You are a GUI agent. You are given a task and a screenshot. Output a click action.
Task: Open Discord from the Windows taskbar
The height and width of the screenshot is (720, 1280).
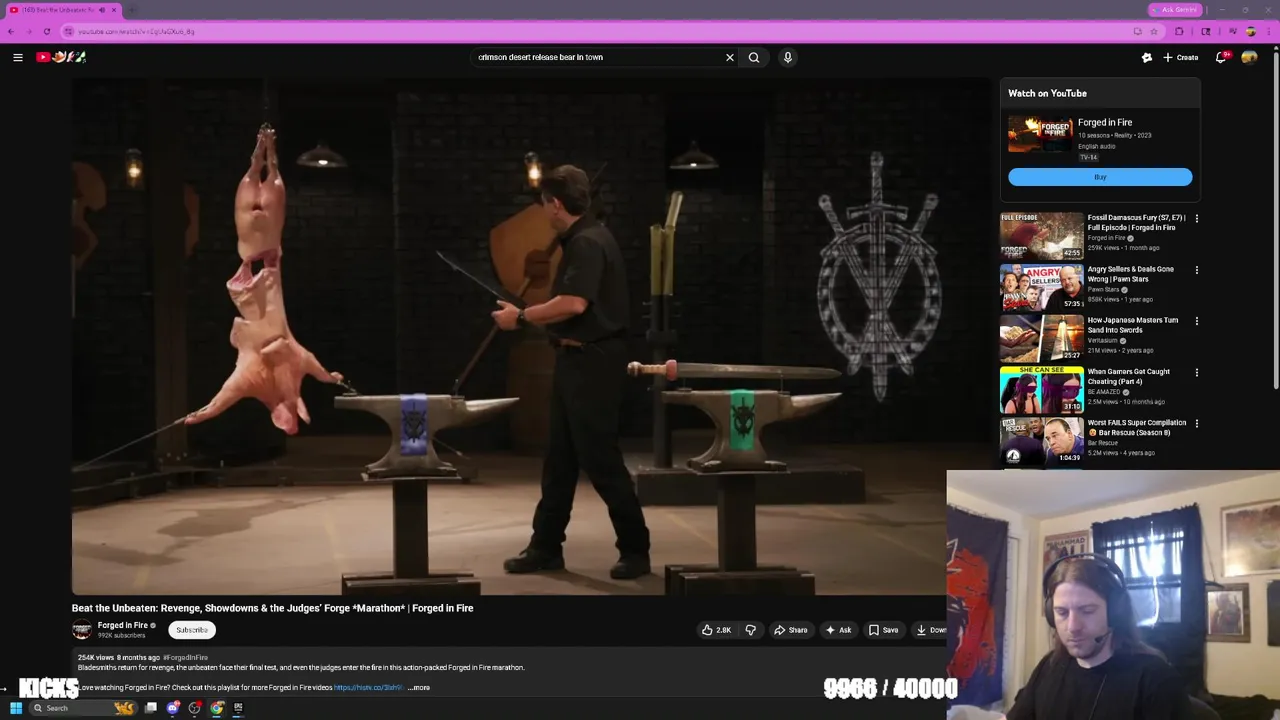[173, 708]
